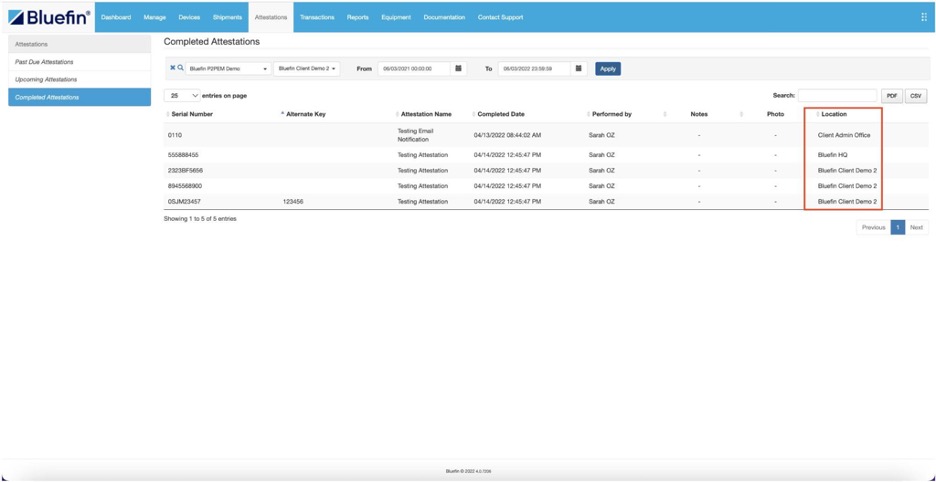The width and height of the screenshot is (936, 482).
Task: Select the Attestations tab
Action: tap(271, 17)
